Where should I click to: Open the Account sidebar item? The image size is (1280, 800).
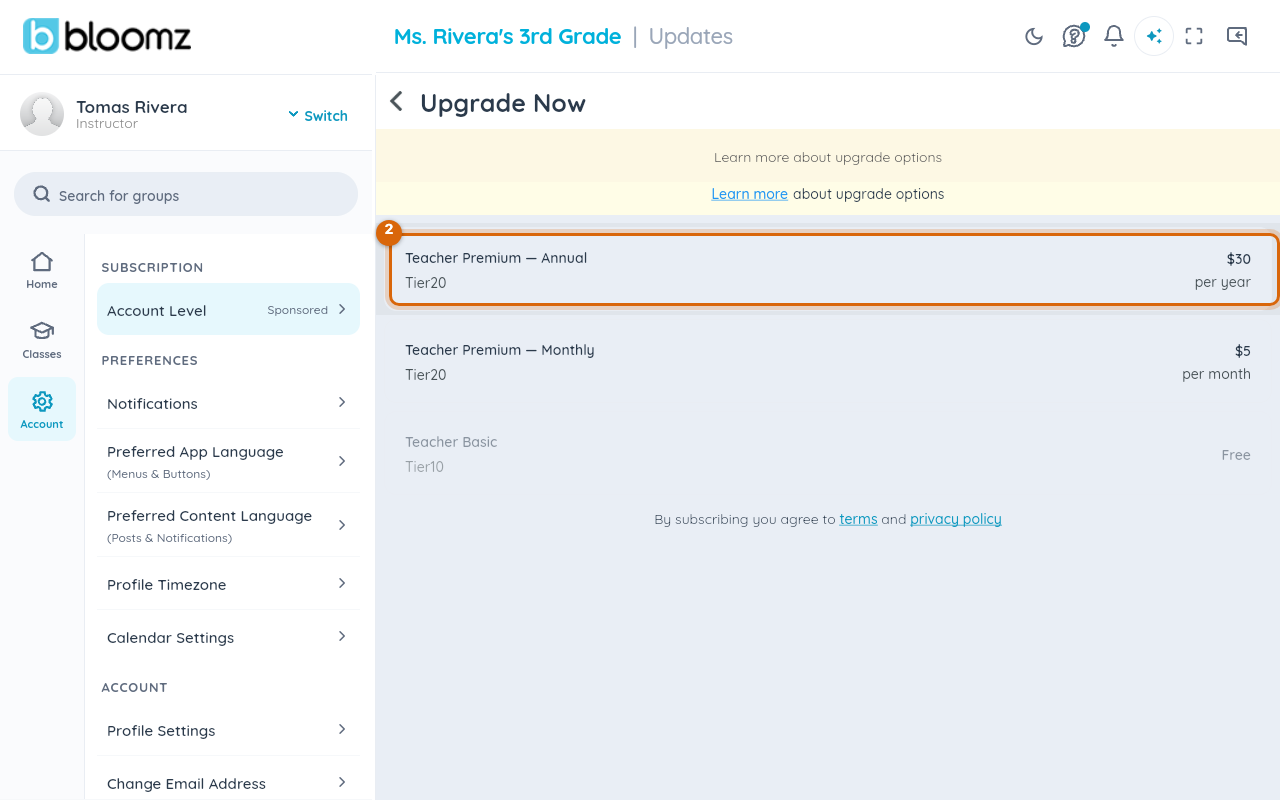tap(42, 409)
